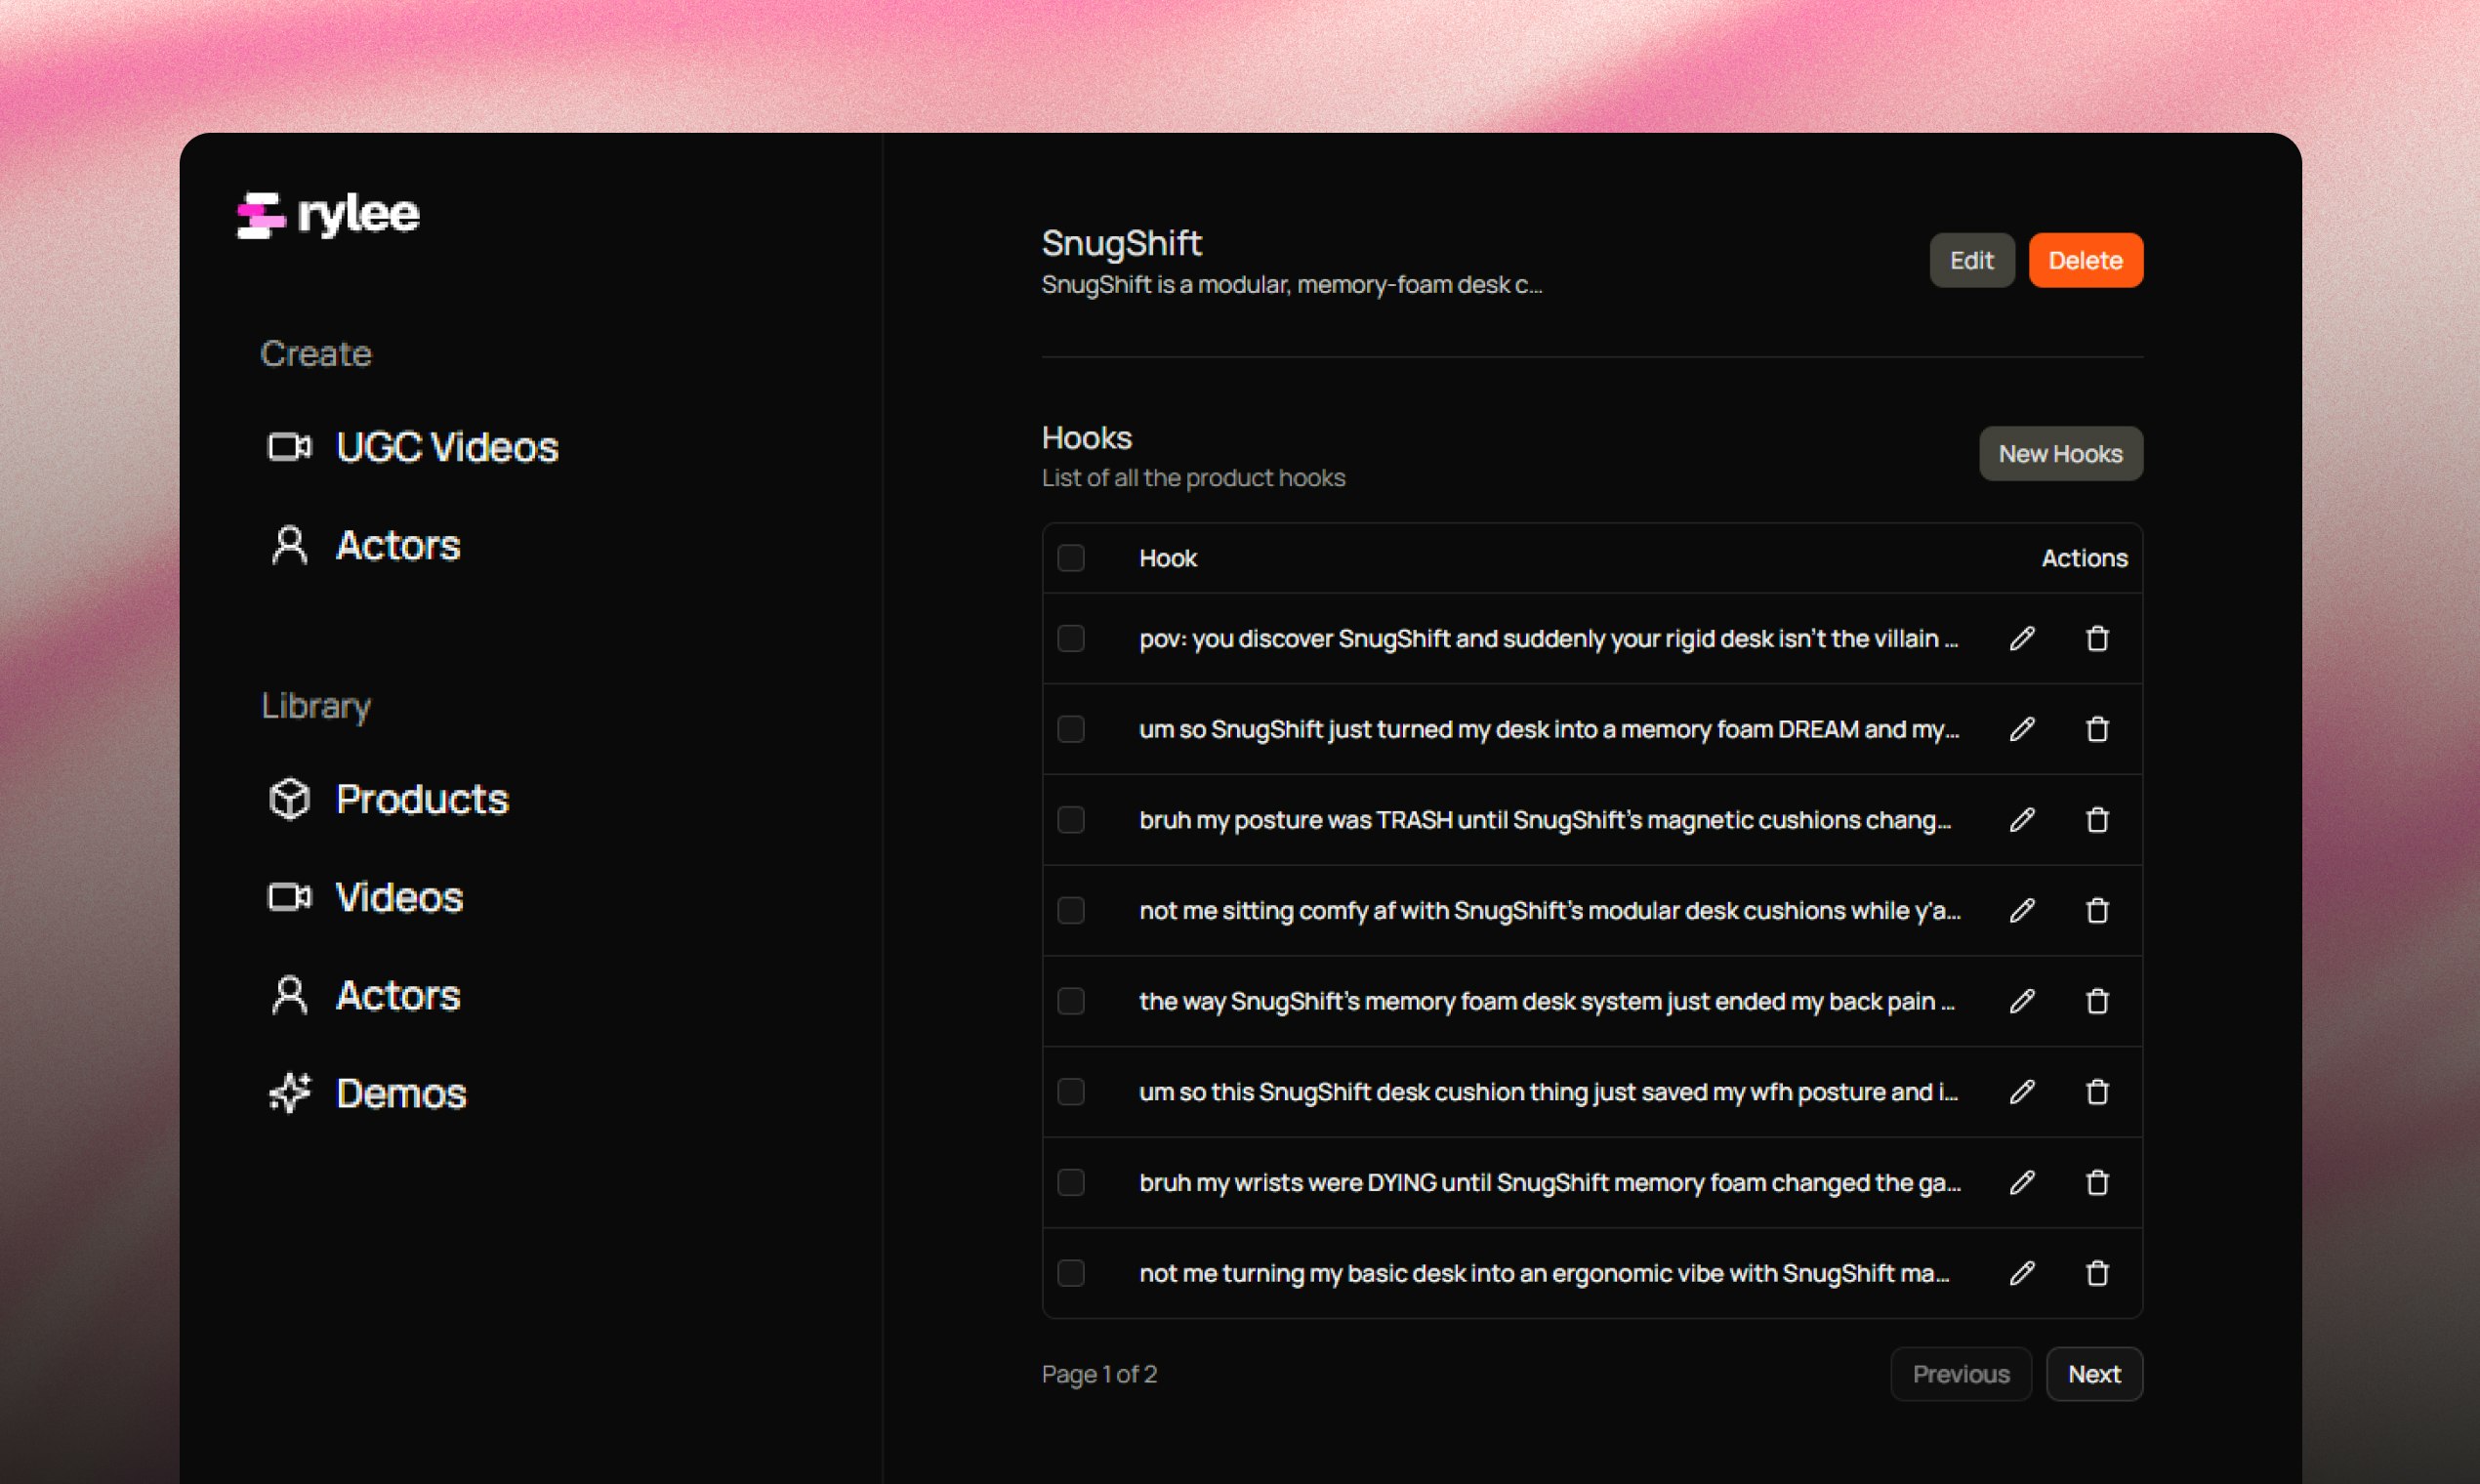This screenshot has width=2480, height=1484.
Task: Click the rylee logo
Action: (328, 214)
